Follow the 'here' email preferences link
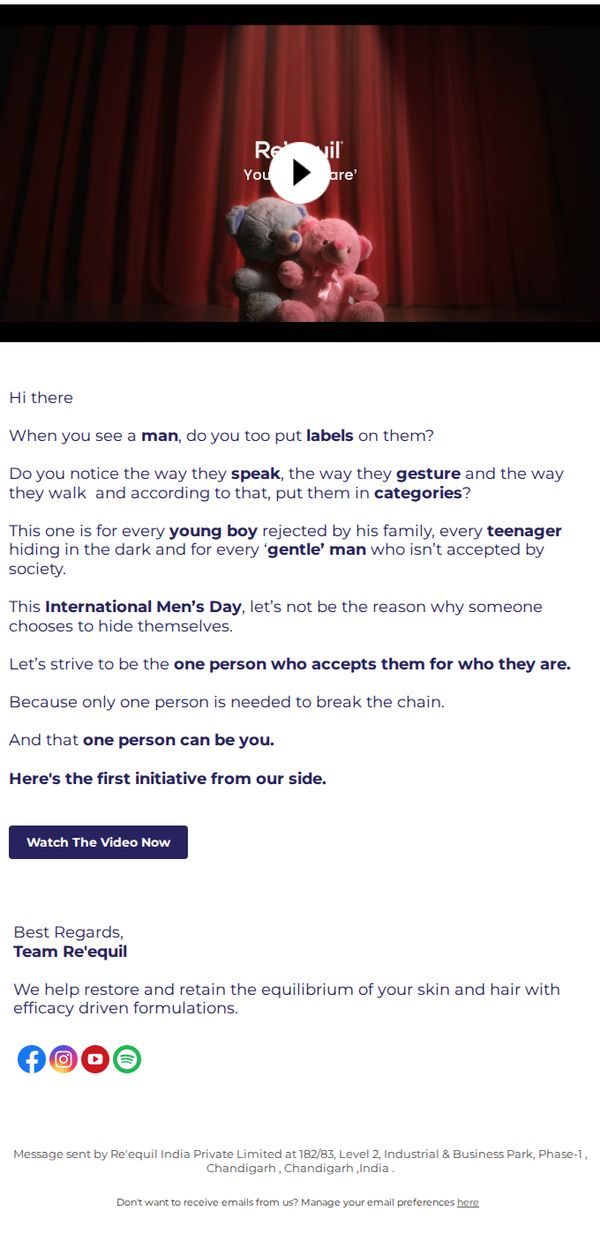The image size is (600, 1233). [x=468, y=1202]
